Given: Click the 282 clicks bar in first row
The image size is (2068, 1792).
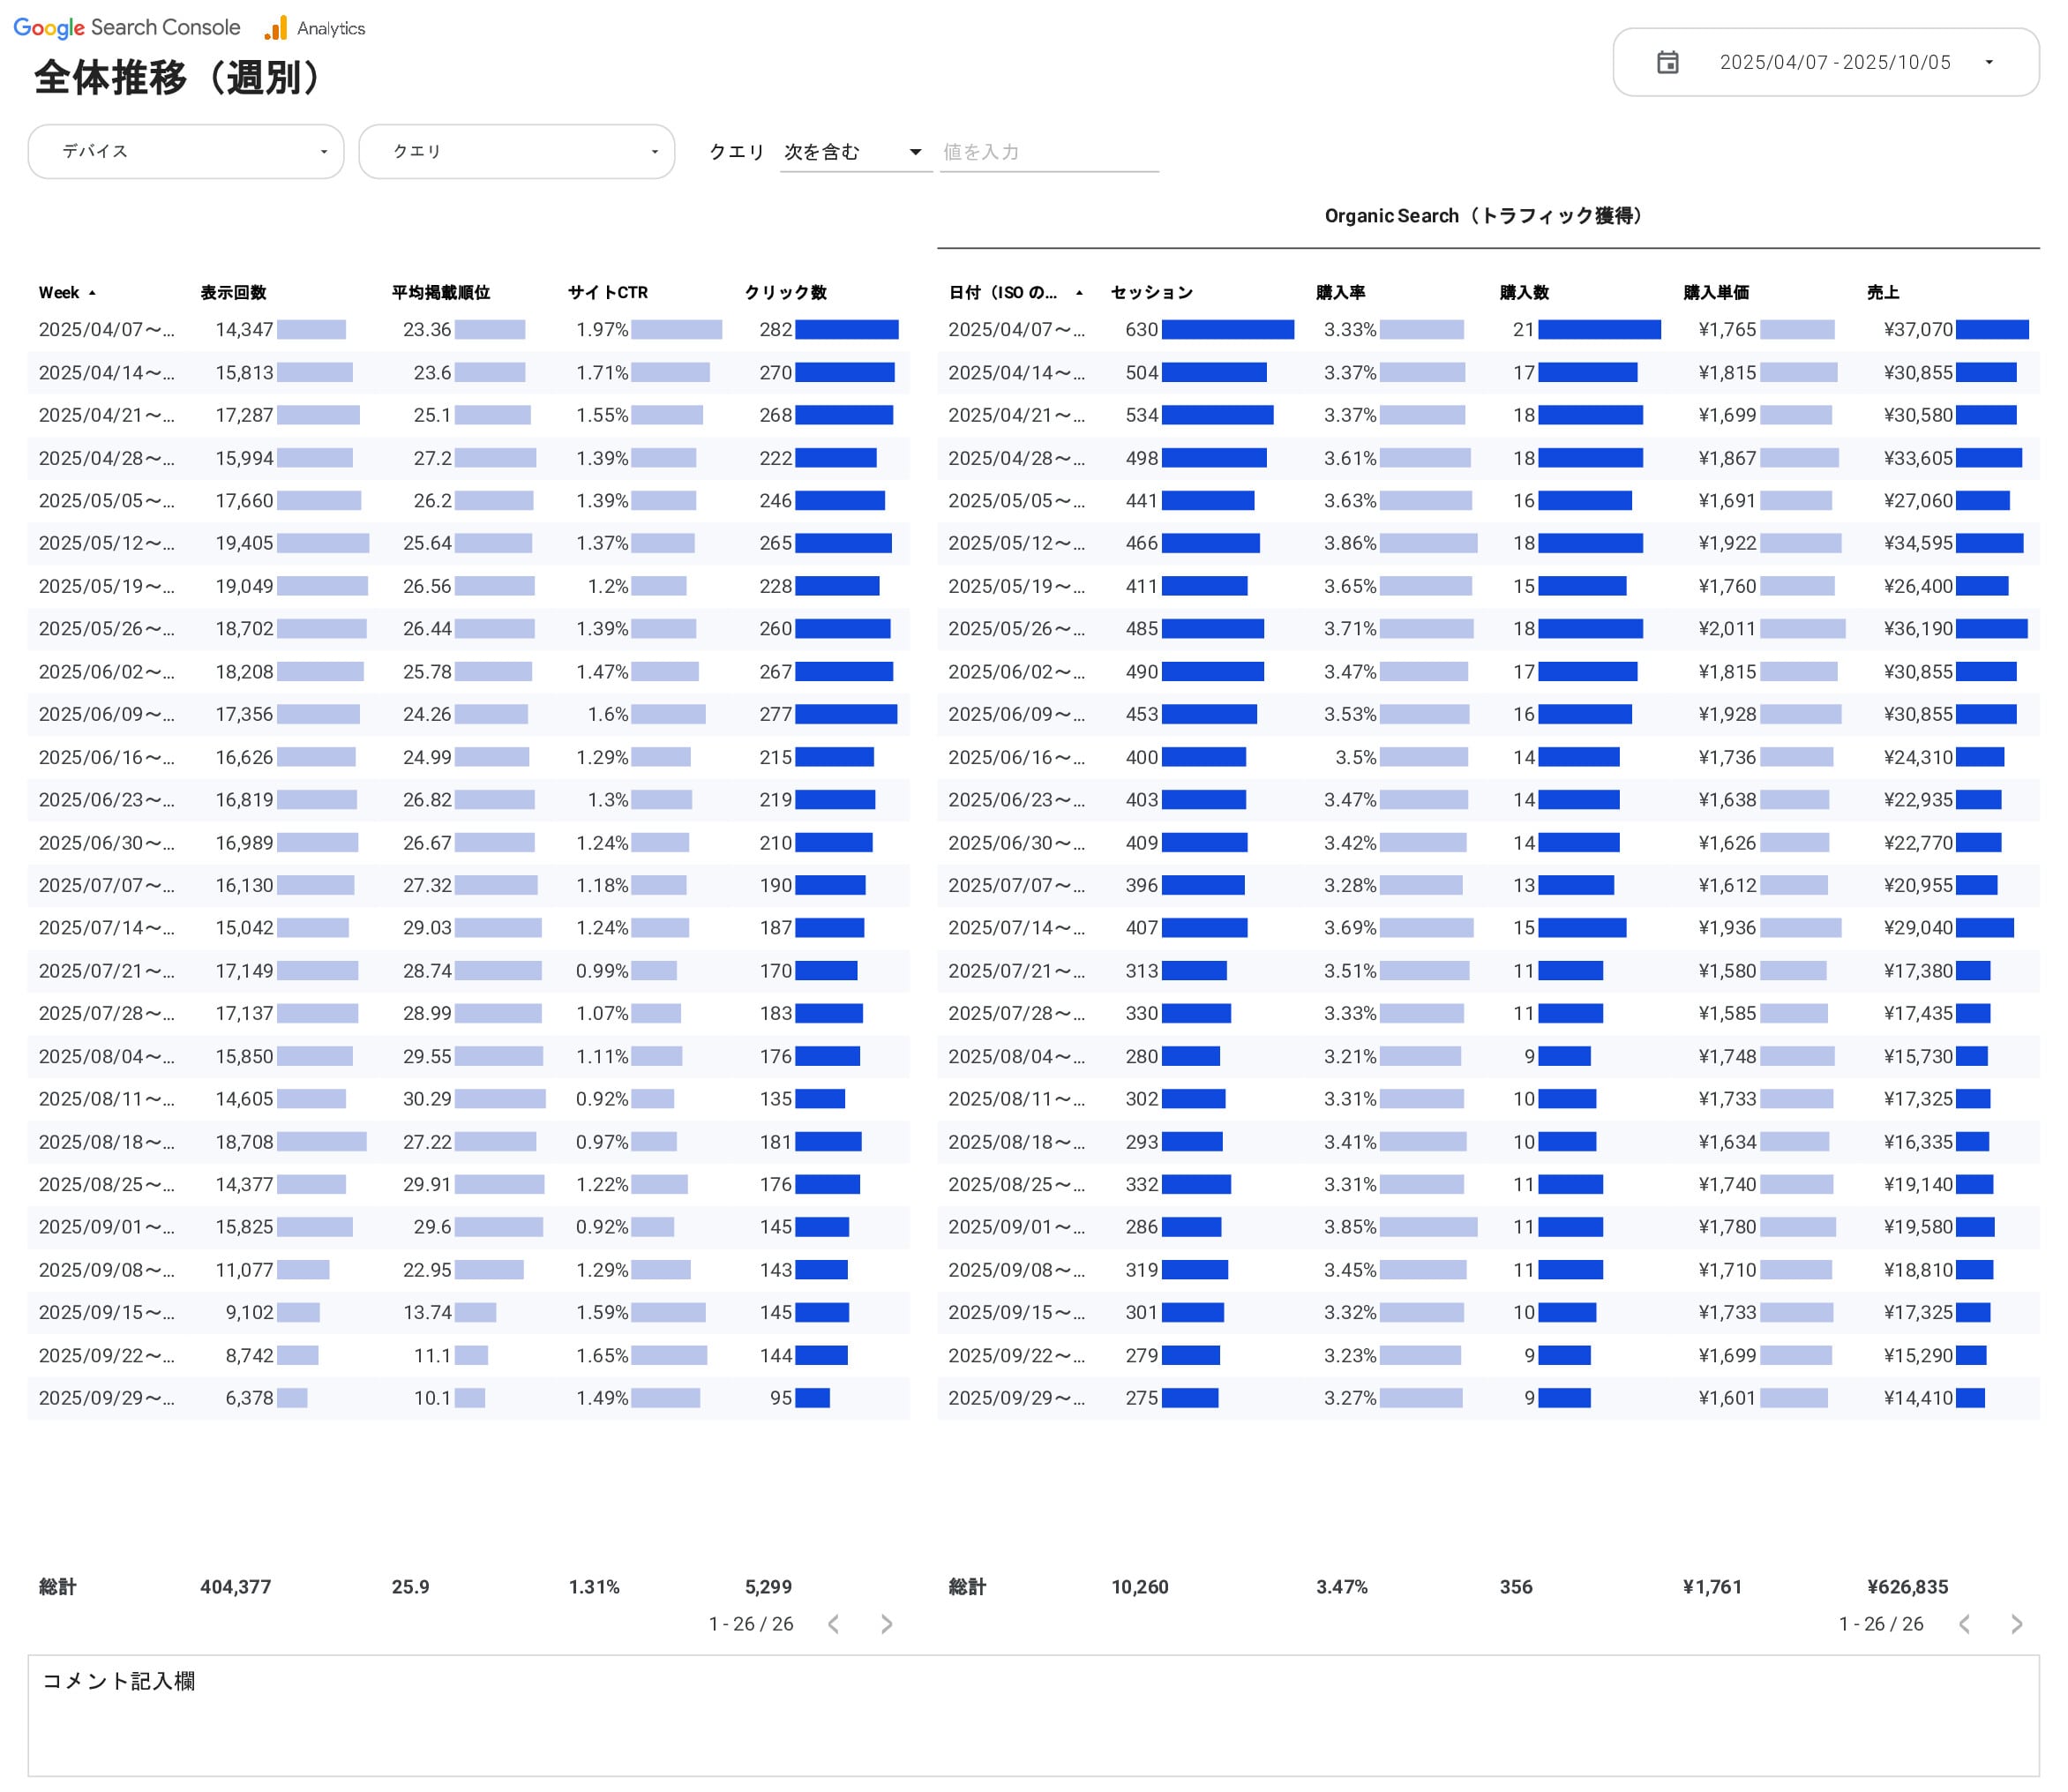Looking at the screenshot, I should point(846,330).
